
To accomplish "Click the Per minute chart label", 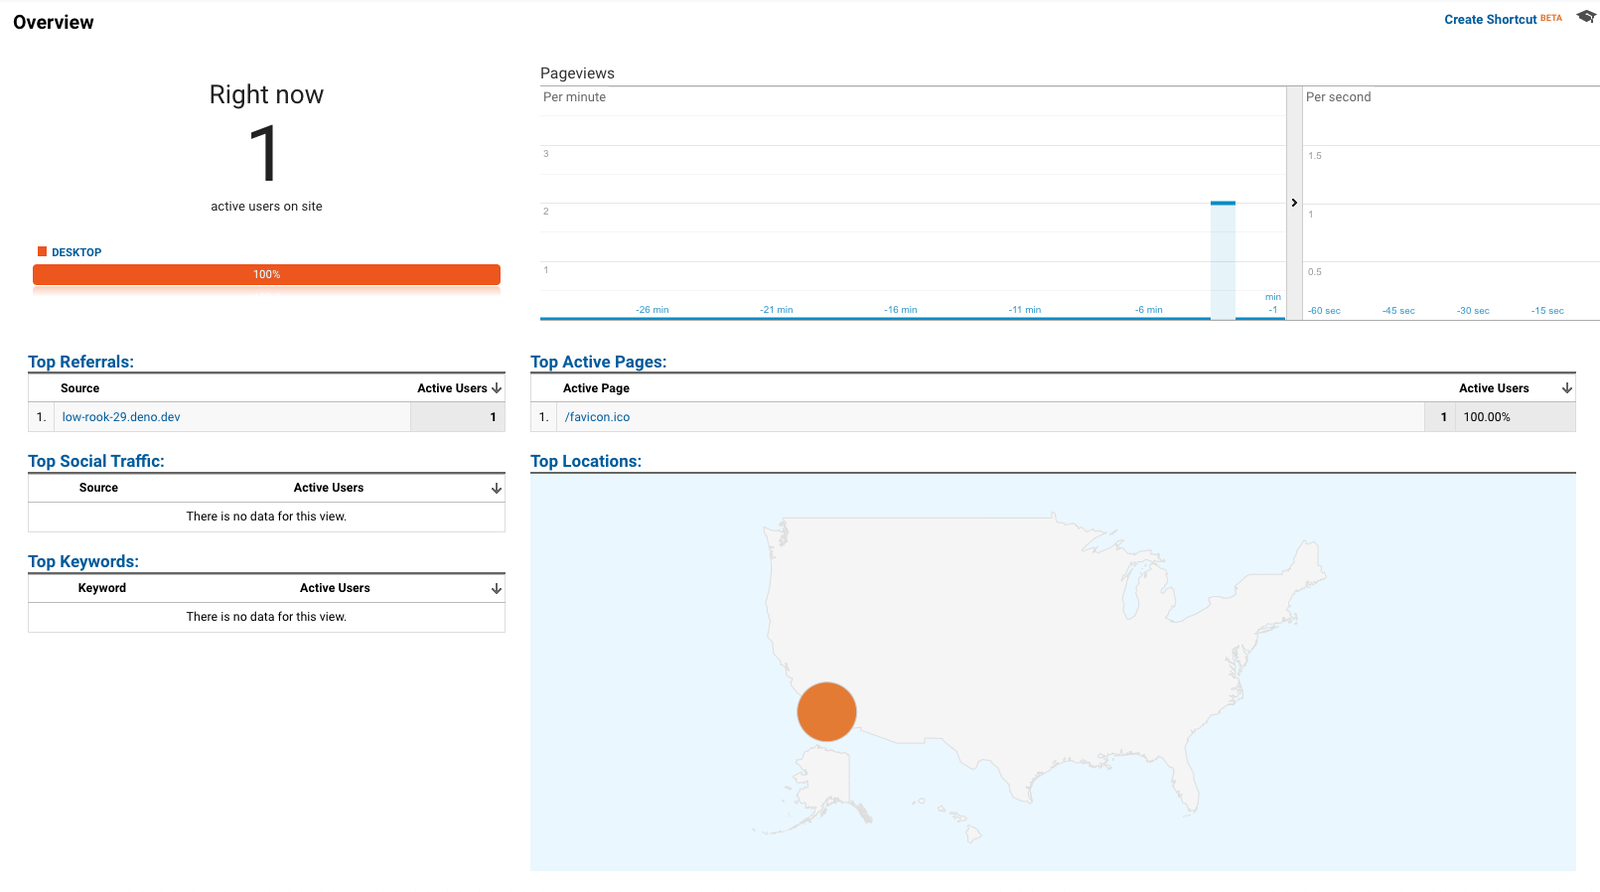I will click(x=574, y=97).
